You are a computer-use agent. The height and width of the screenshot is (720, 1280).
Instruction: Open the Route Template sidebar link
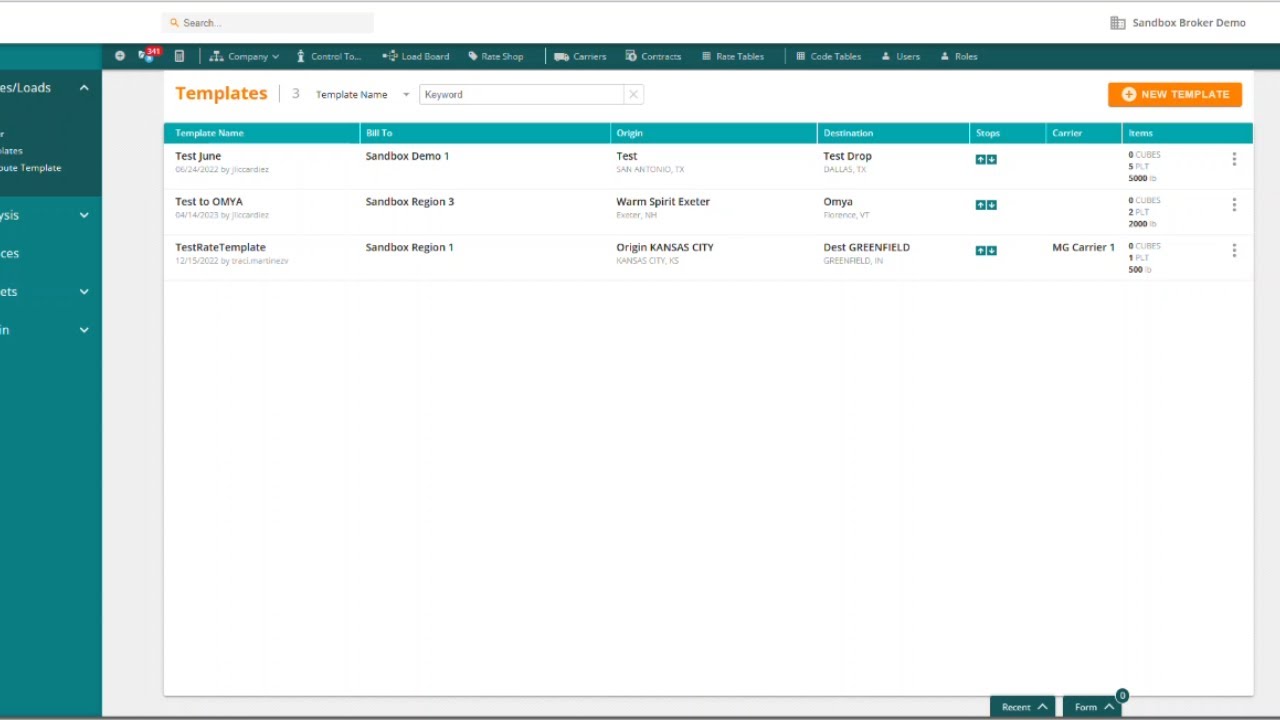31,168
